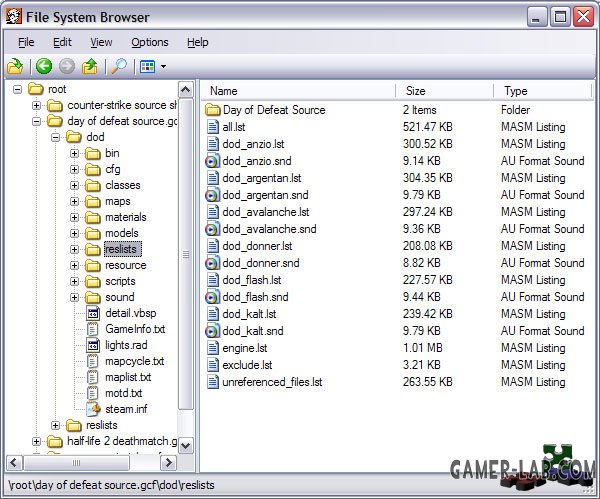The width and height of the screenshot is (600, 499).
Task: Click the tree vertical scrollbar thumb
Action: pyautogui.click(x=186, y=254)
